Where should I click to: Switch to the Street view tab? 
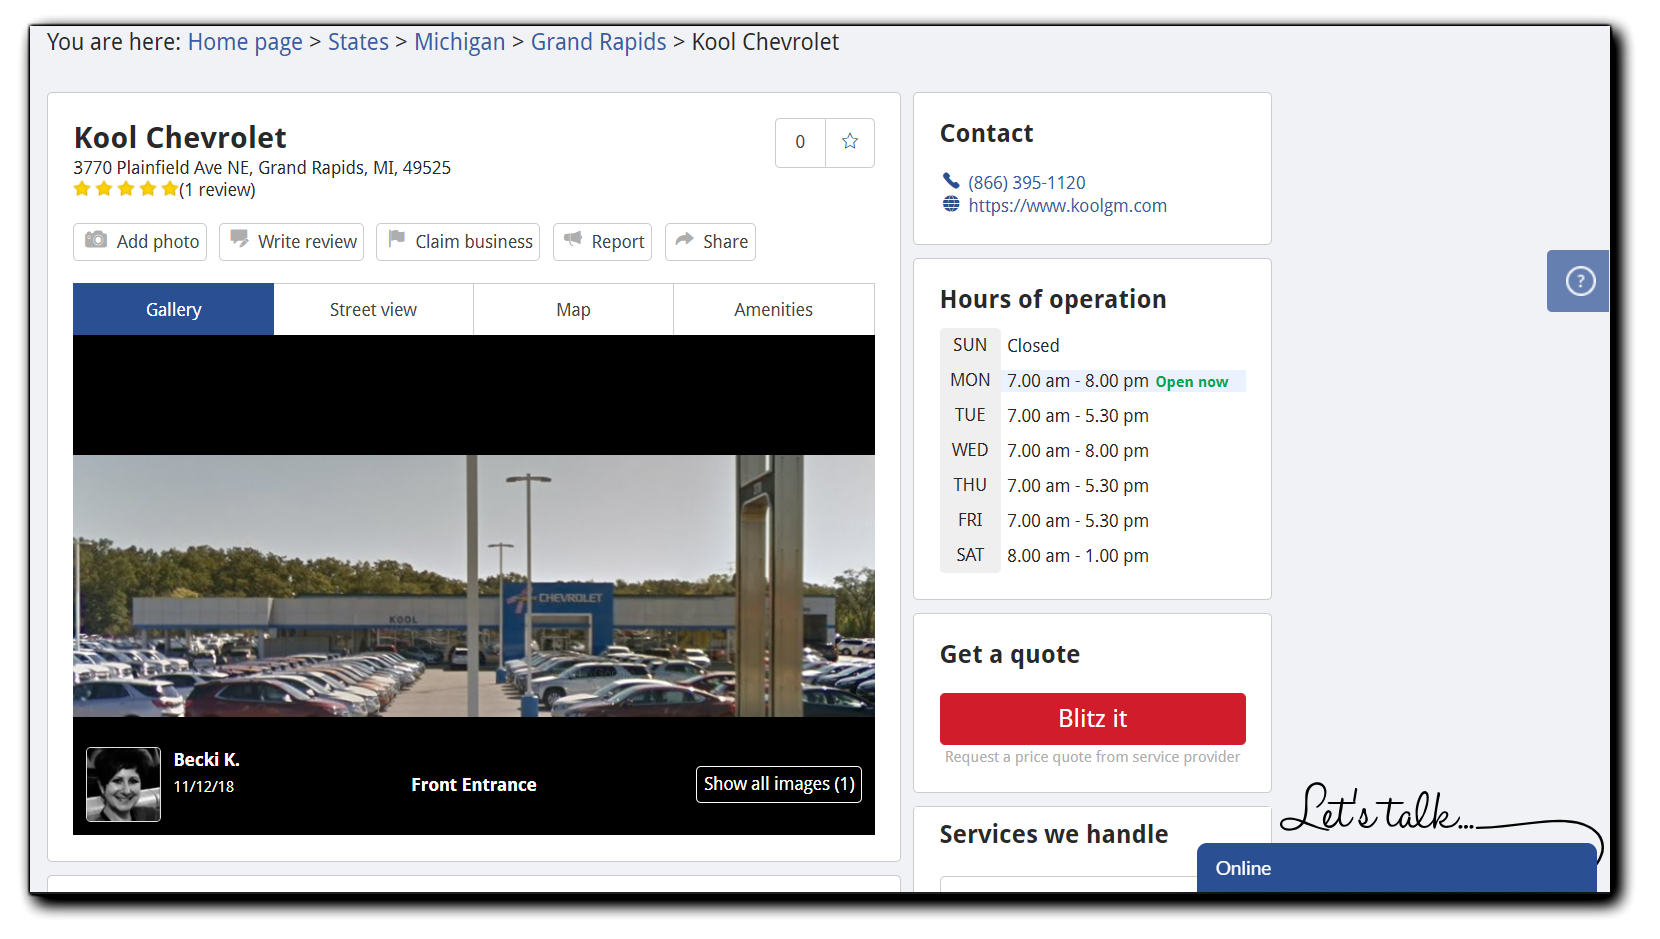tap(373, 310)
